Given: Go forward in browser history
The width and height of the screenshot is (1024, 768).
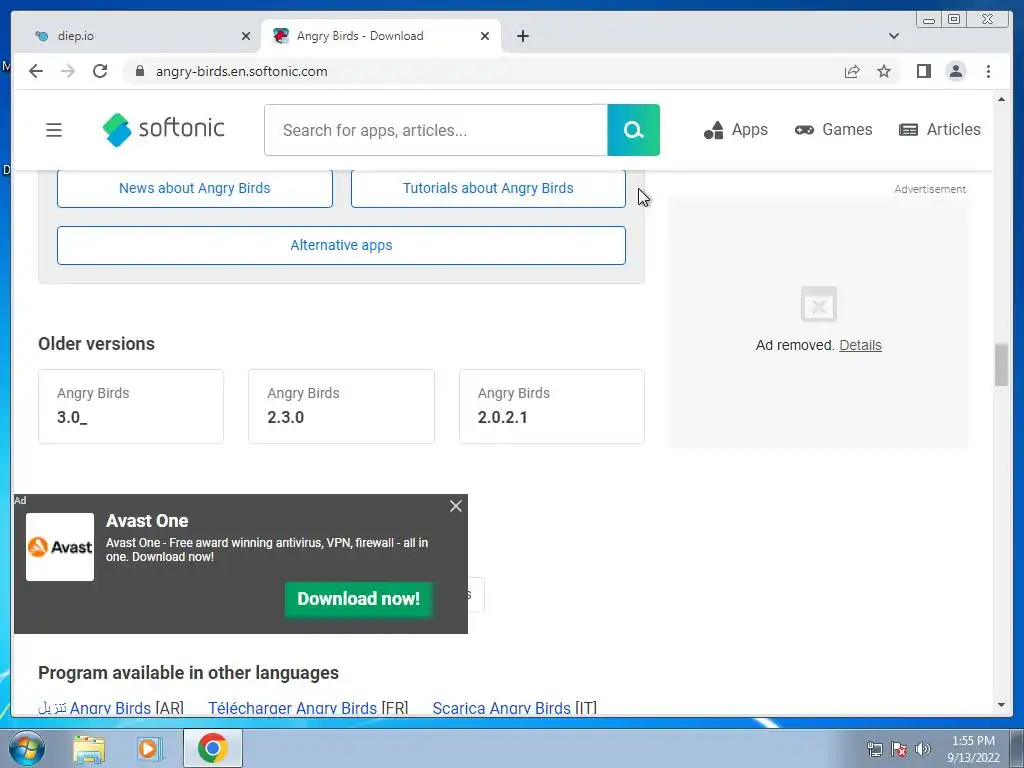Looking at the screenshot, I should pyautogui.click(x=68, y=71).
